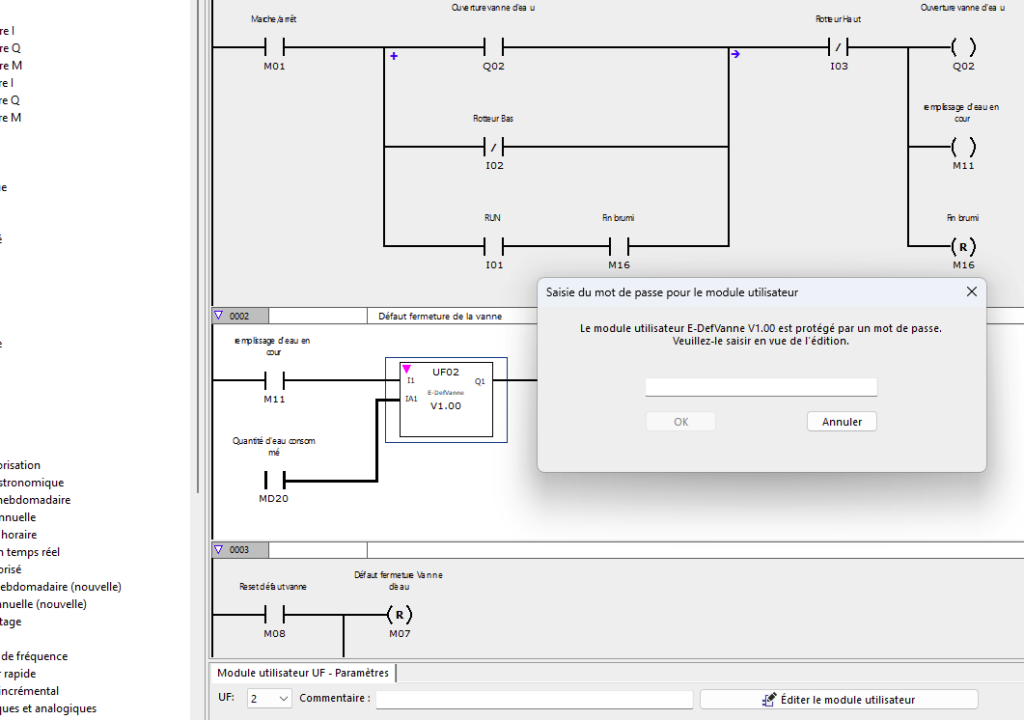Select the UF02 E-DefVanne block
The height and width of the screenshot is (720, 1024).
446,399
